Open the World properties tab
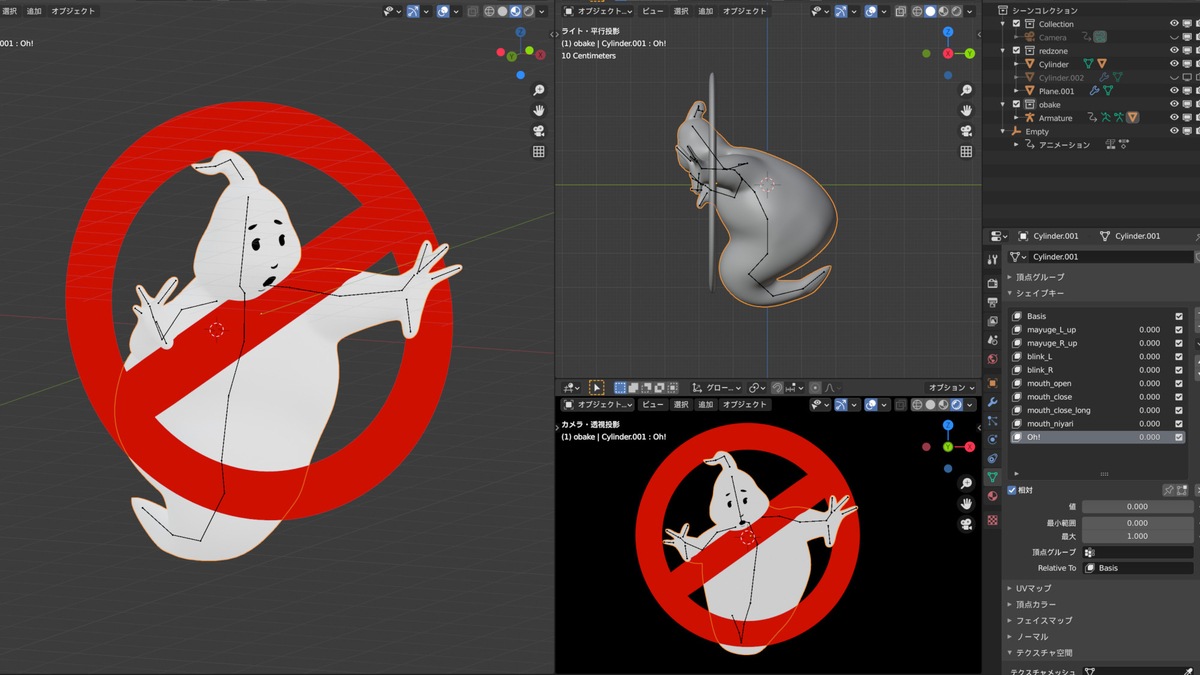Image resolution: width=1200 pixels, height=675 pixels. coord(992,359)
